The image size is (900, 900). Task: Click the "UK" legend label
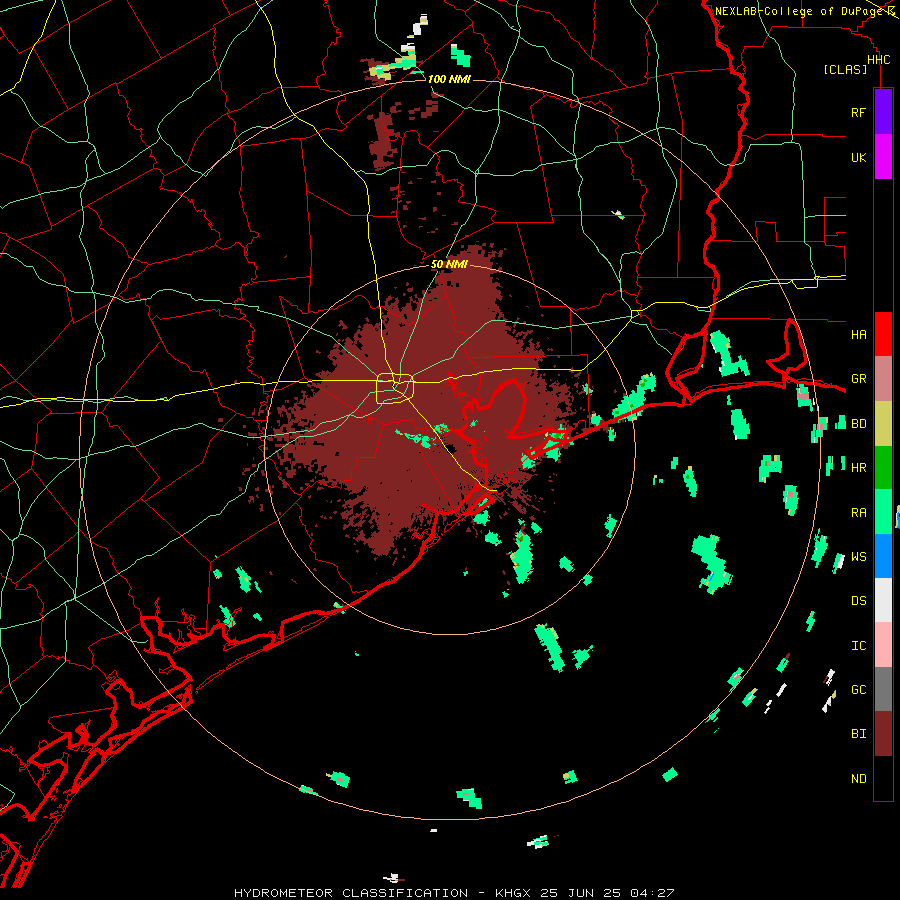coord(859,157)
